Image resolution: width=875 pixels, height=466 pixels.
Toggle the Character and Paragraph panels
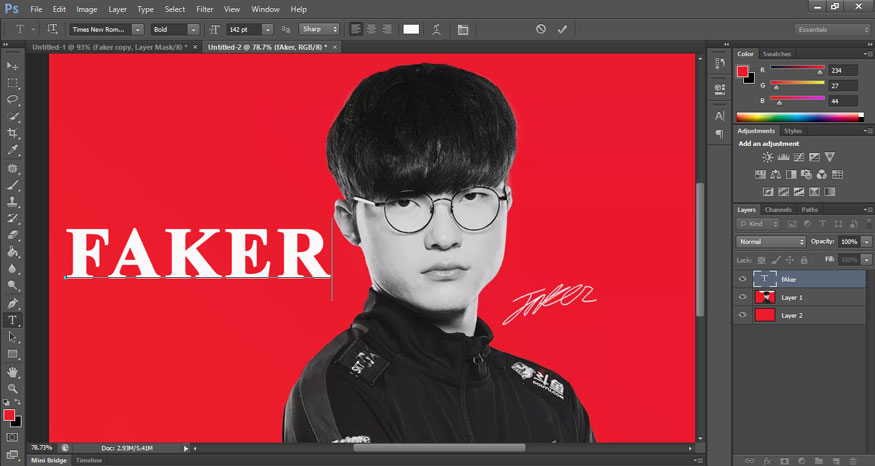click(463, 30)
